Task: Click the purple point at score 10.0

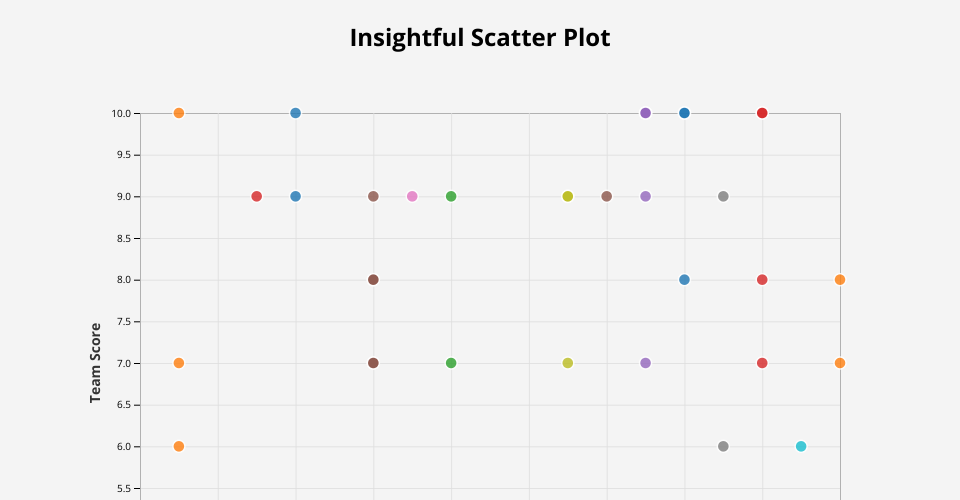Action: click(646, 113)
